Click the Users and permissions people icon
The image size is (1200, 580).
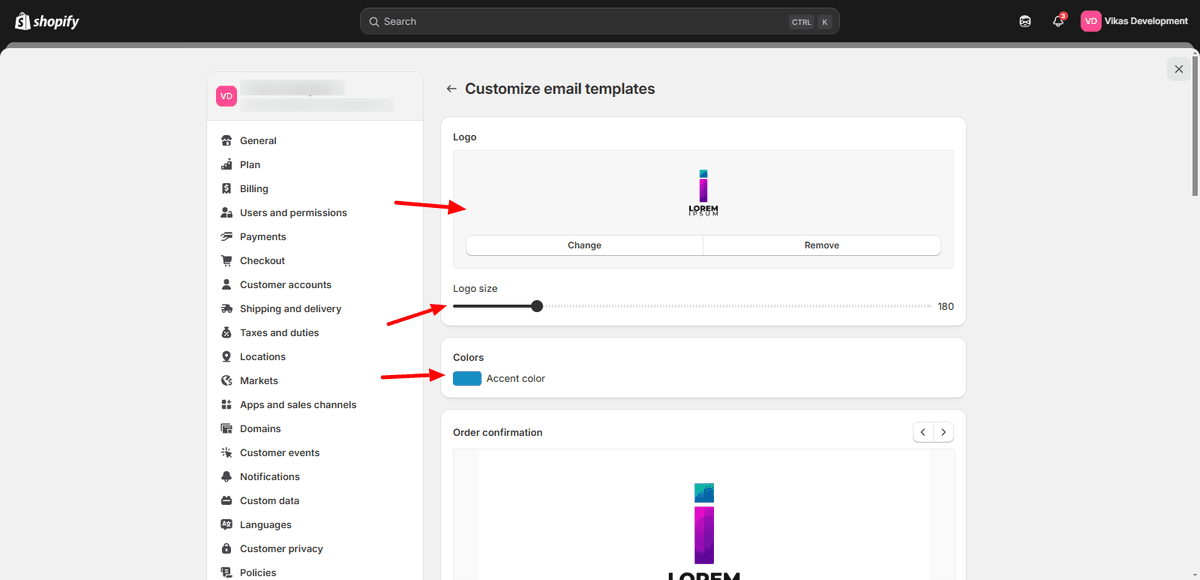[227, 213]
